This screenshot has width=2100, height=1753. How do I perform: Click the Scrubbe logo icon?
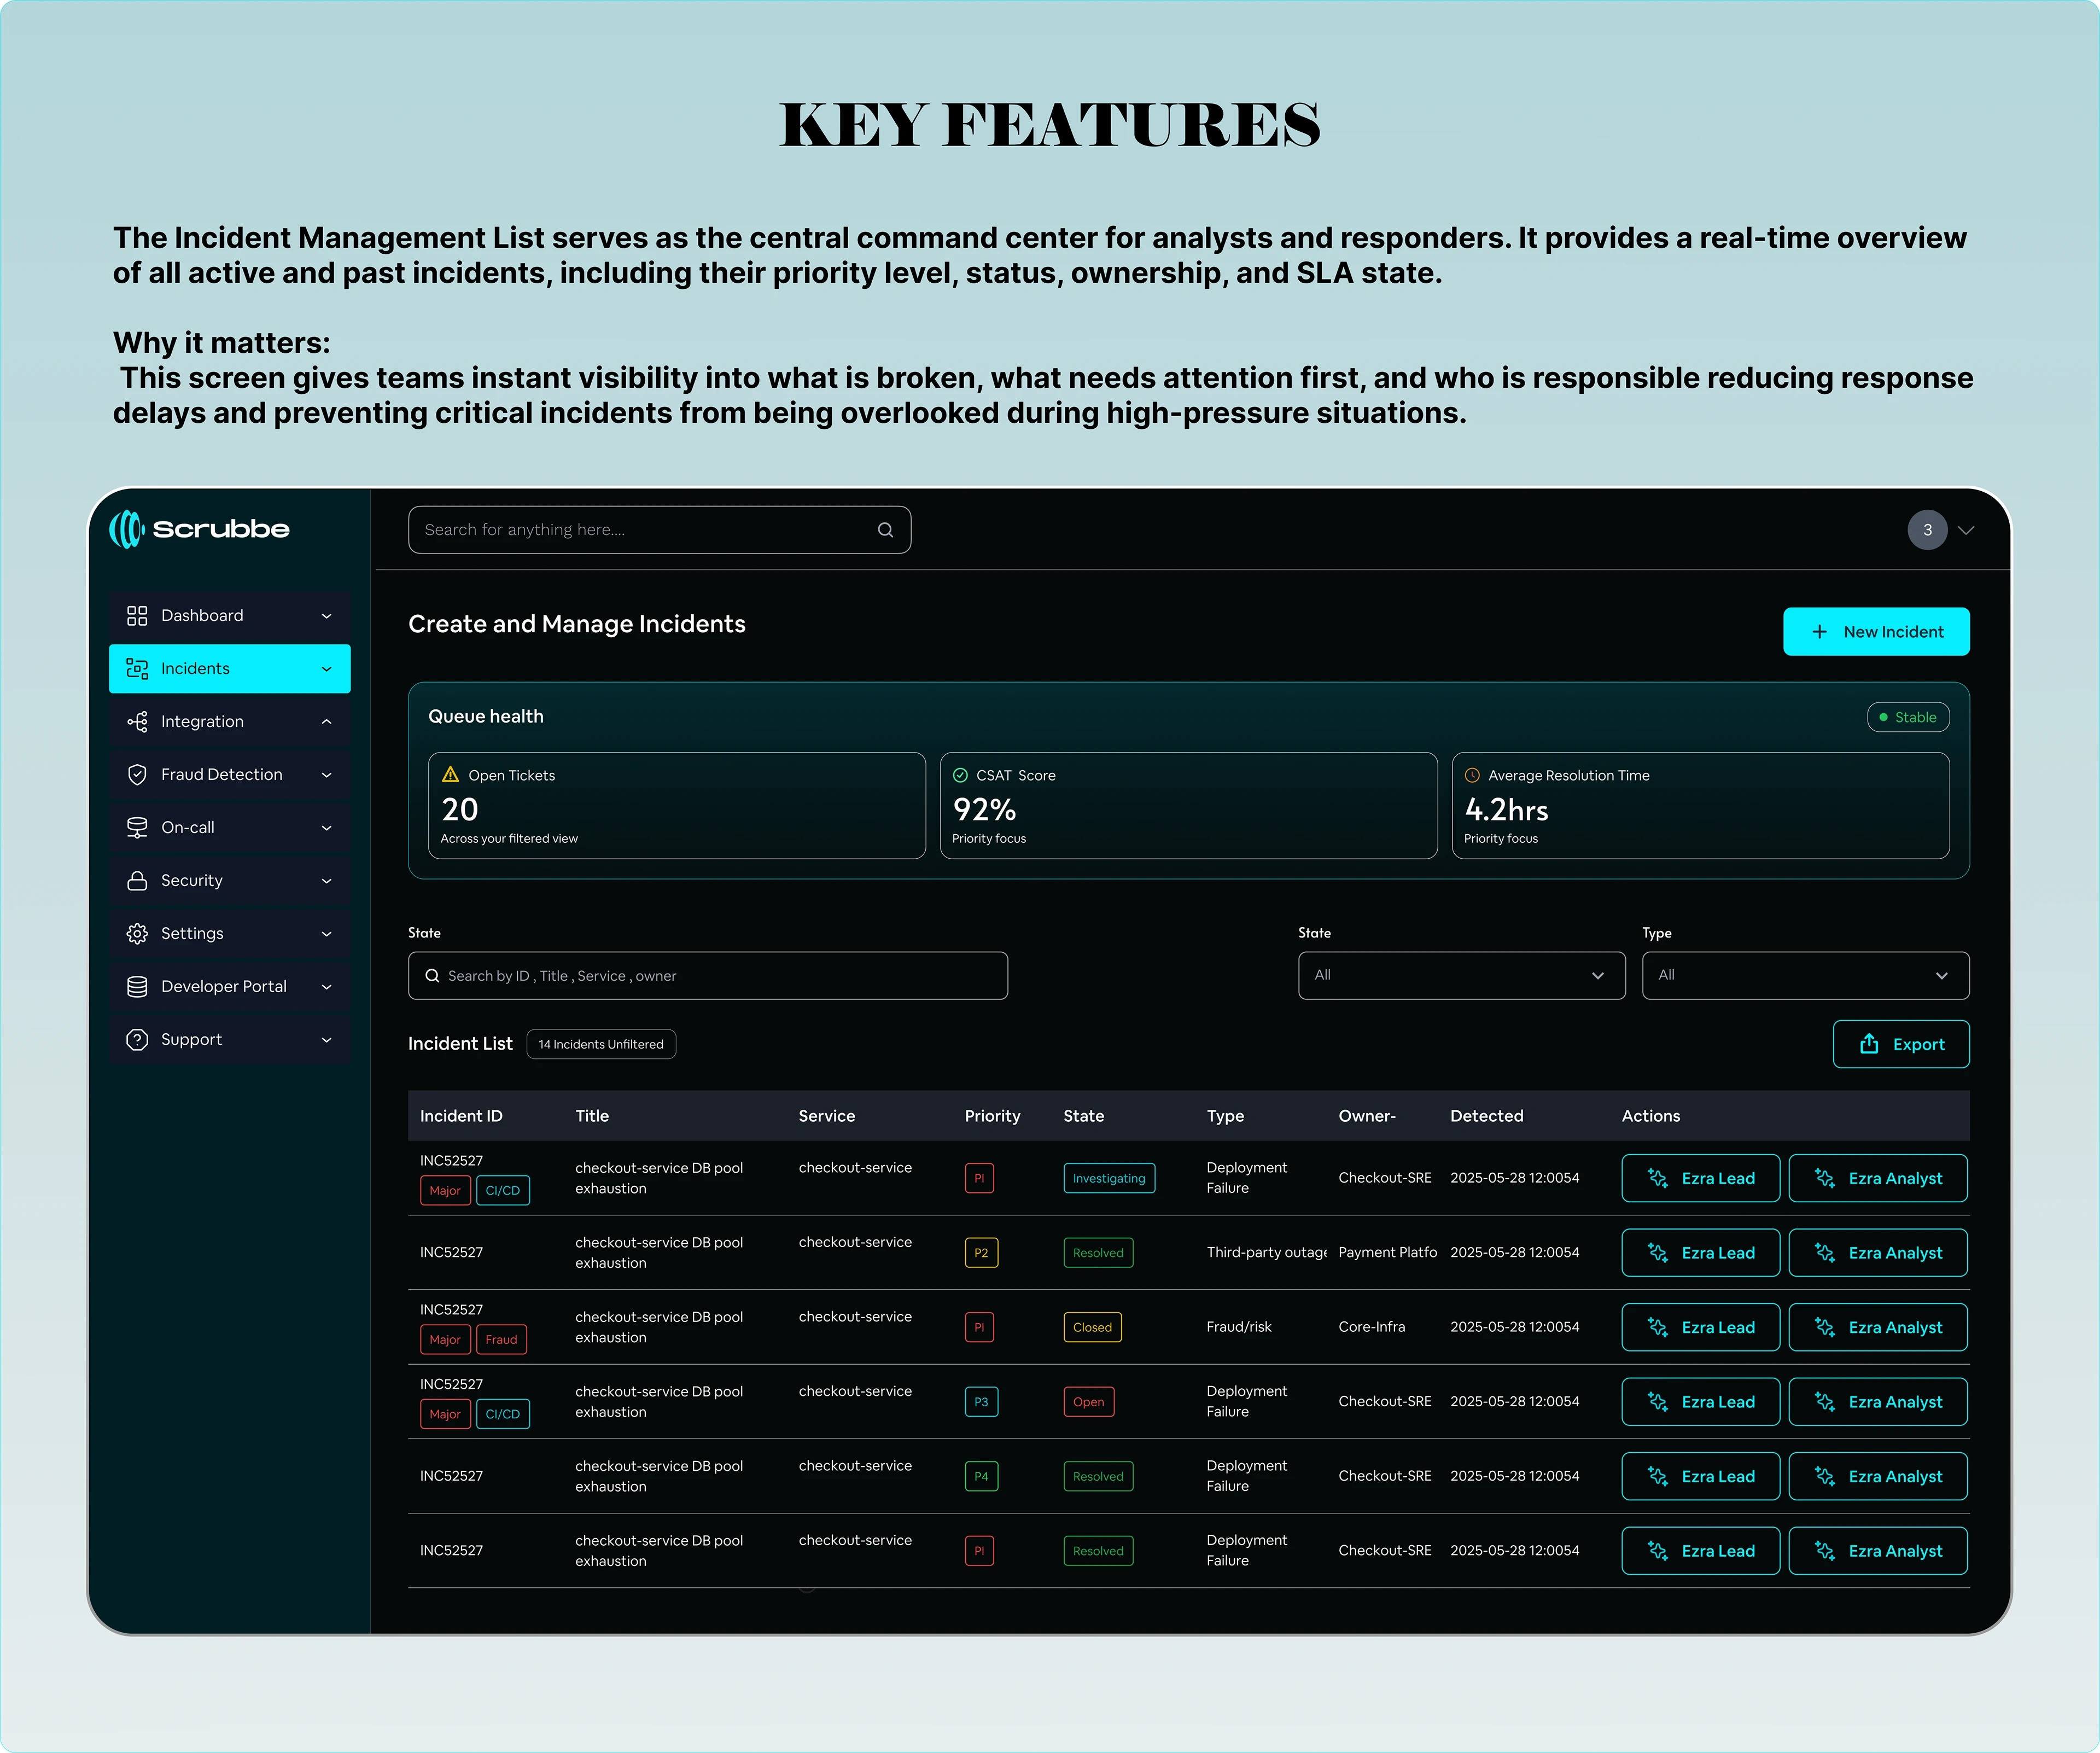[x=126, y=529]
